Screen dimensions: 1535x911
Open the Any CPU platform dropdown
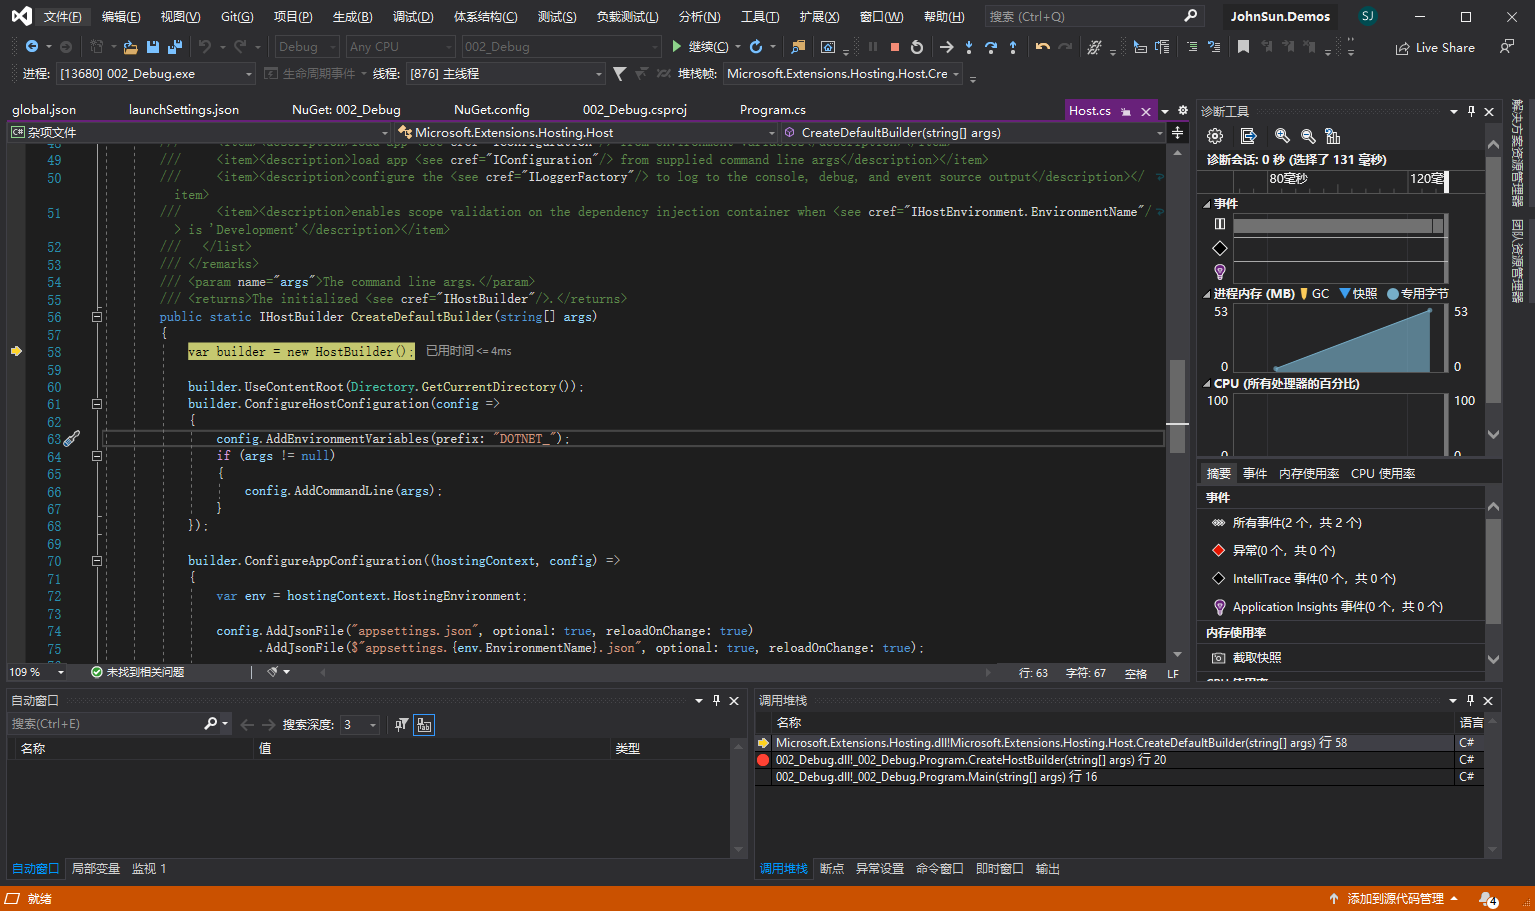click(400, 47)
